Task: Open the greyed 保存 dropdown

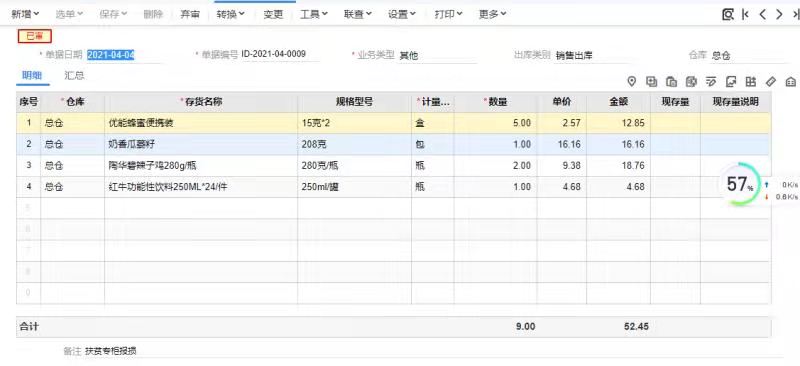Action: 113,14
